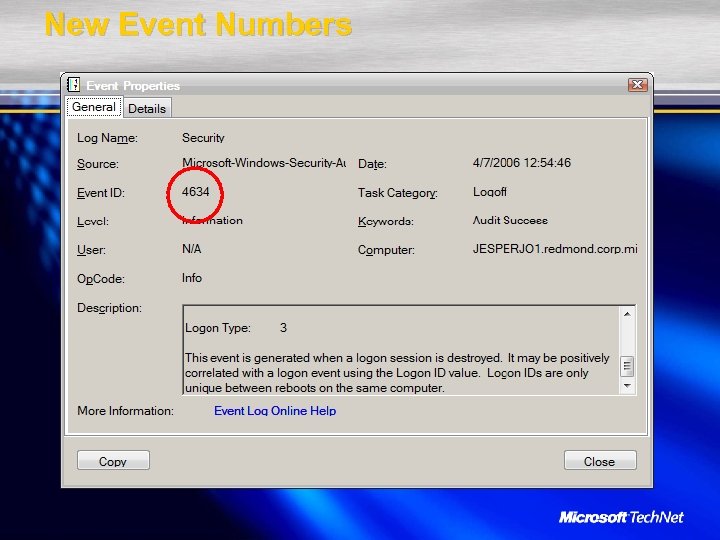Click the OpCode label
The width and height of the screenshot is (720, 540).
click(101, 279)
